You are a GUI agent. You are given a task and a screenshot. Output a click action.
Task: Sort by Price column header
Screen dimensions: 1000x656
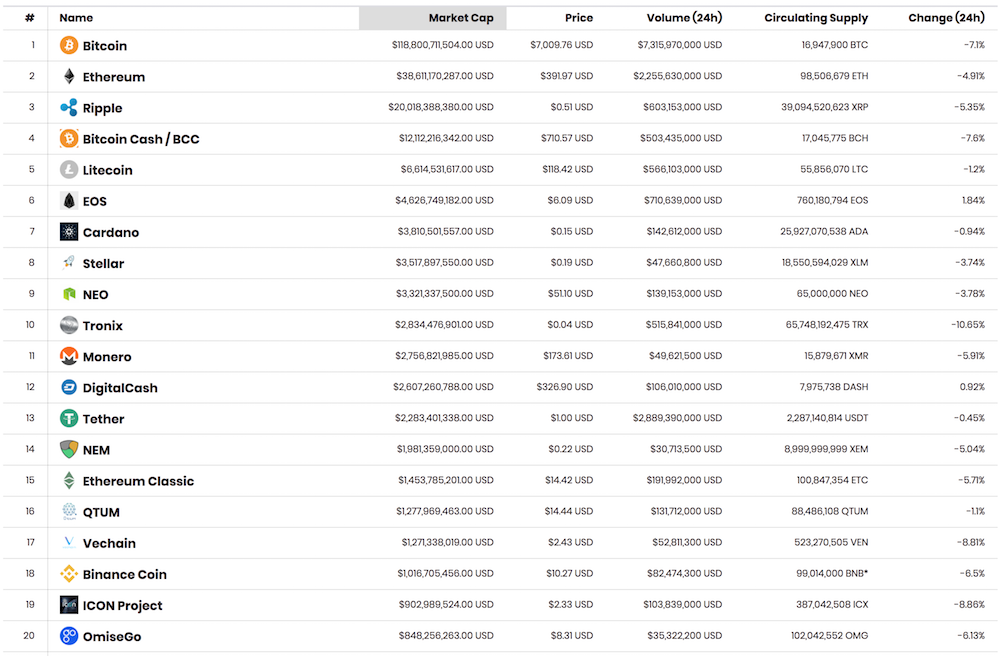click(578, 18)
